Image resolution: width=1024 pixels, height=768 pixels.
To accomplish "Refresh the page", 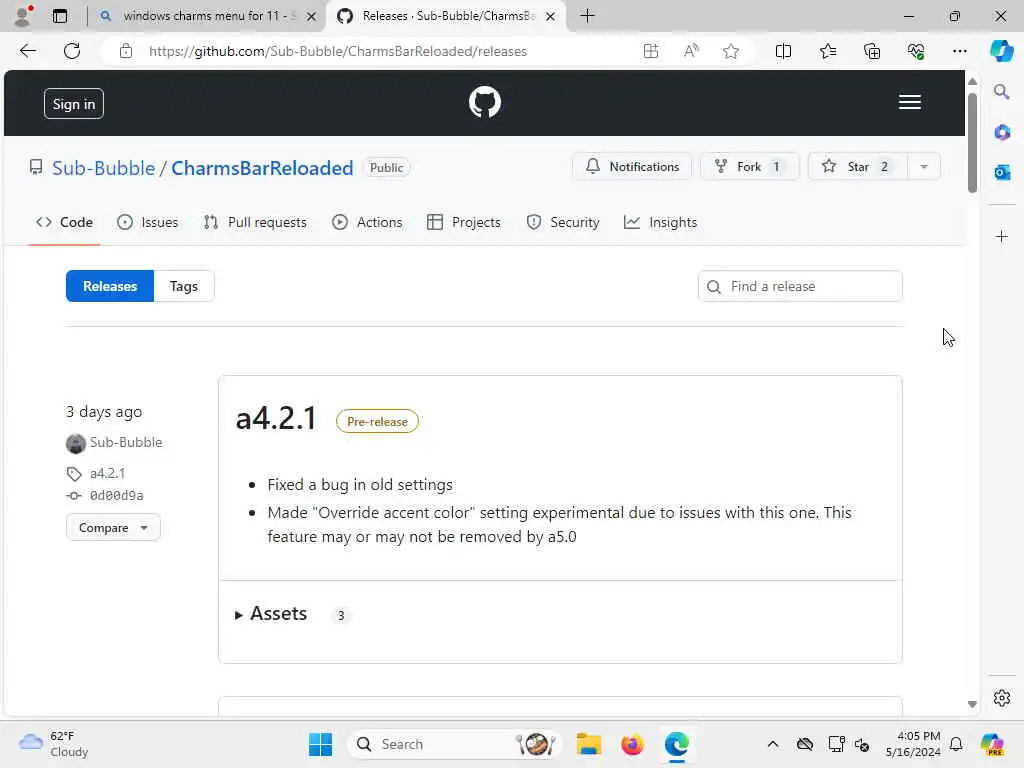I will tap(72, 51).
